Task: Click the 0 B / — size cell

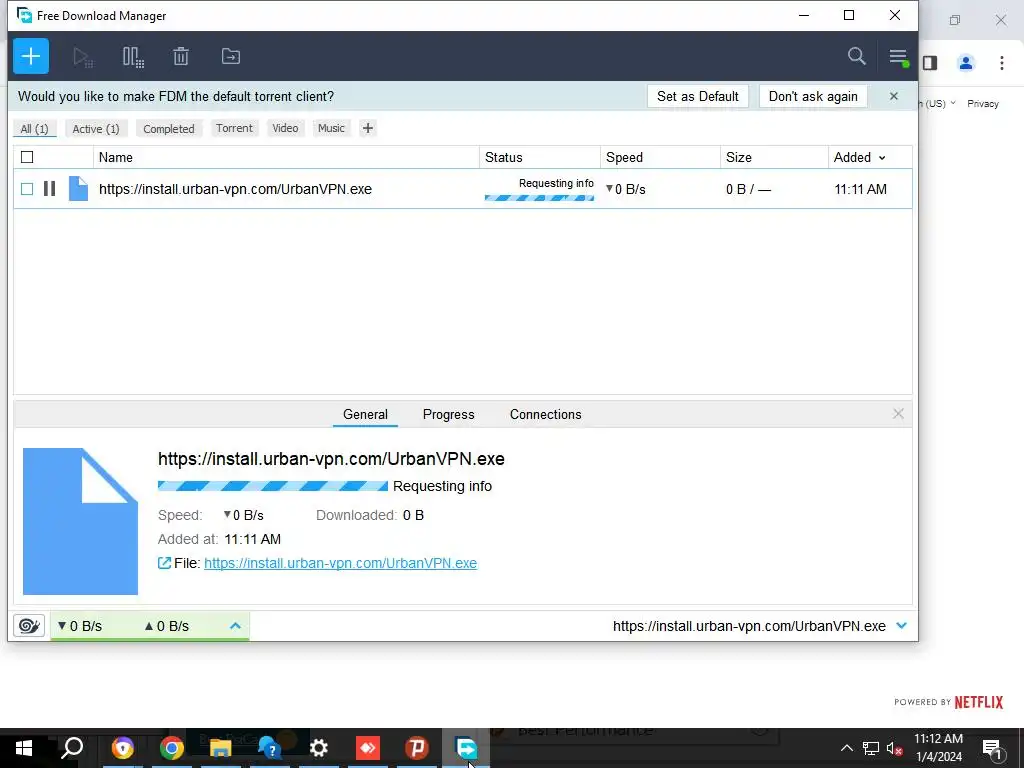Action: [748, 189]
